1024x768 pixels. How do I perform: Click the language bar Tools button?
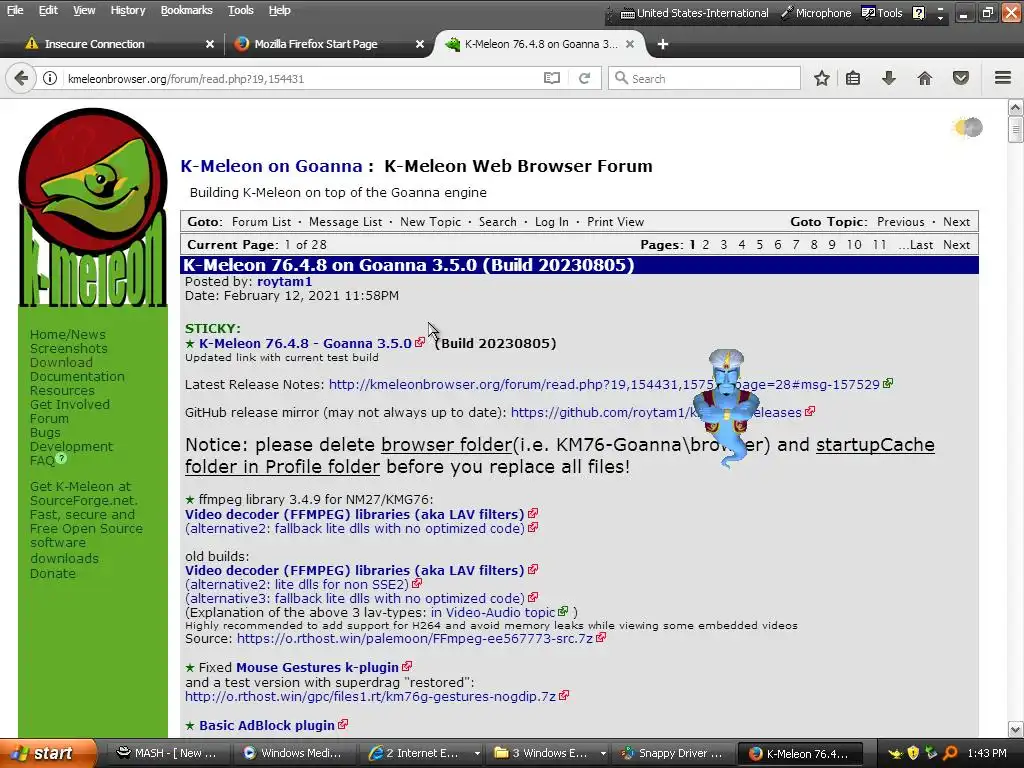[882, 12]
